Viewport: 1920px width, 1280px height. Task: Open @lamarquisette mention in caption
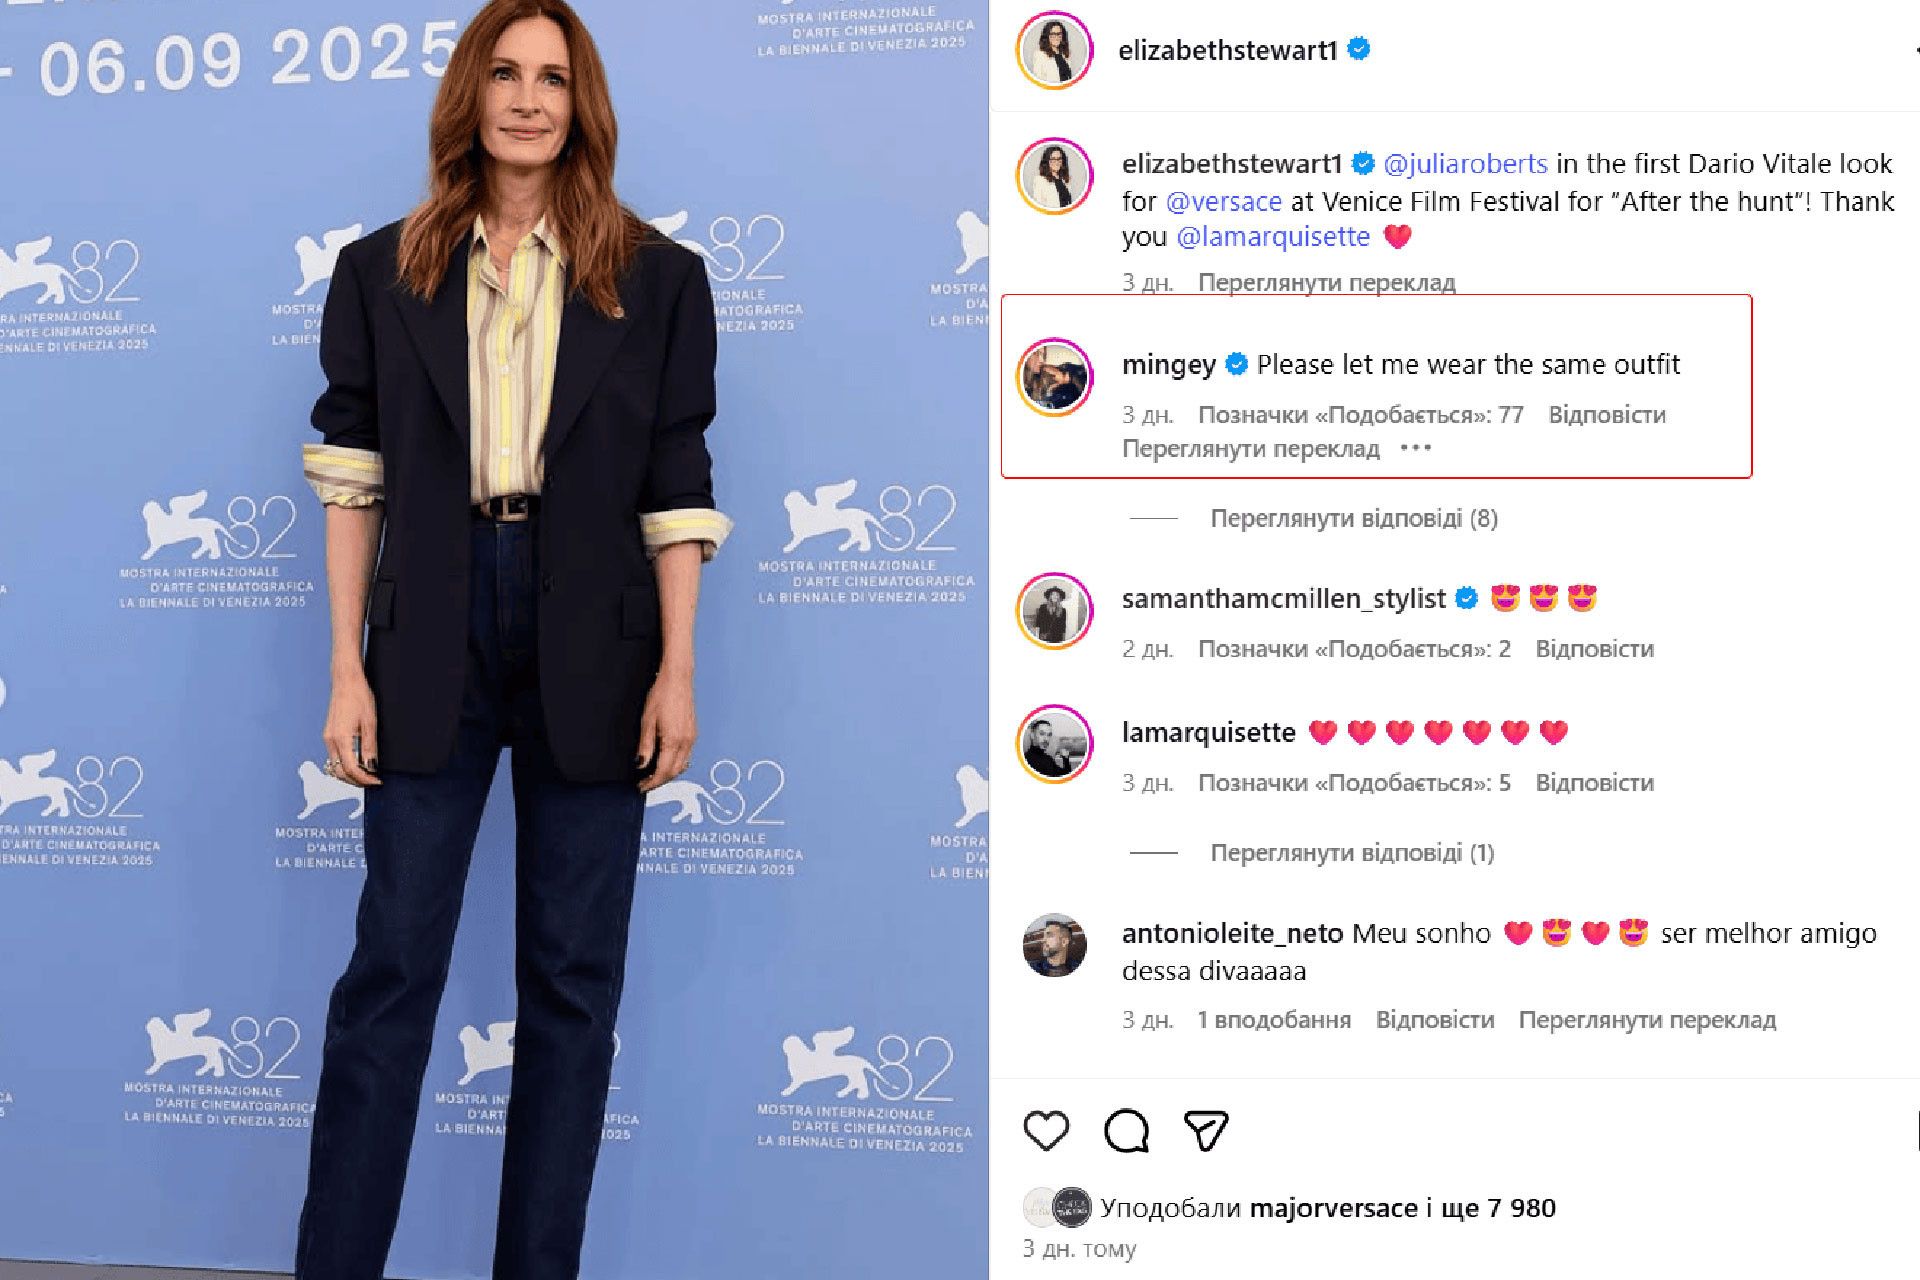[x=1273, y=237]
